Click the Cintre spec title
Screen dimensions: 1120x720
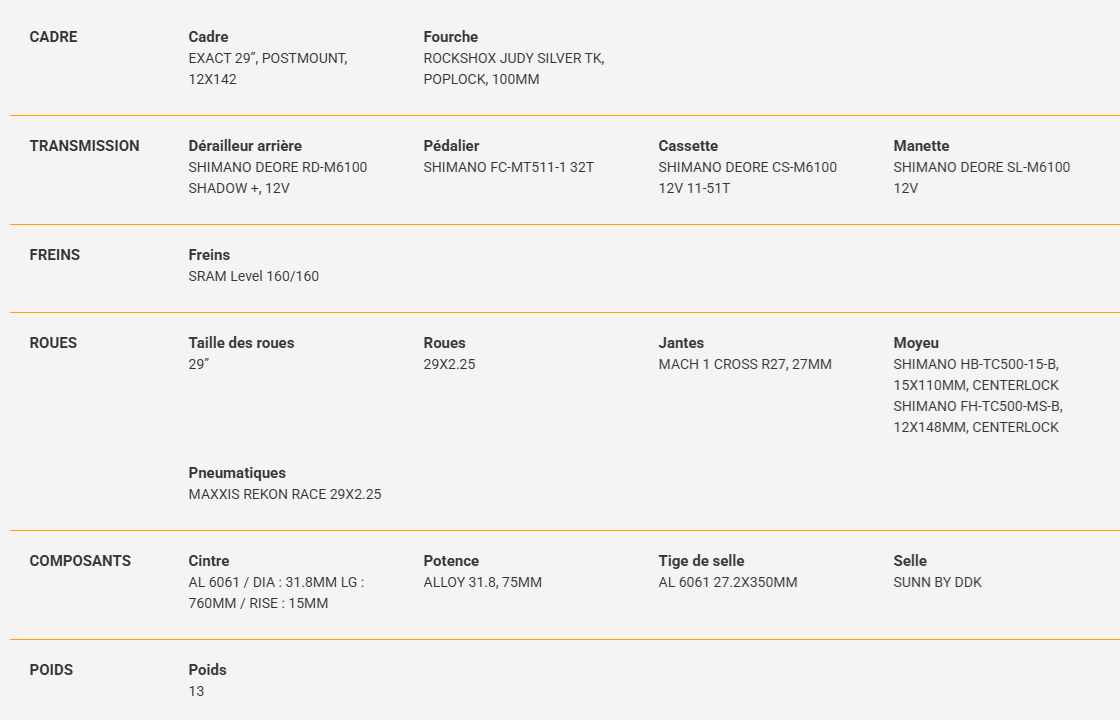click(x=208, y=561)
